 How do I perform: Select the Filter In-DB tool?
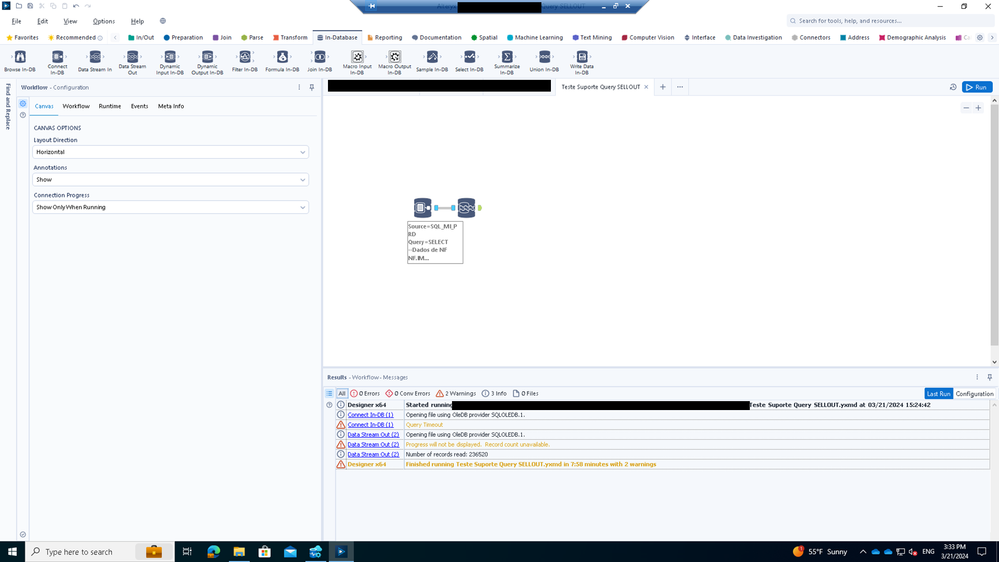(x=245, y=62)
